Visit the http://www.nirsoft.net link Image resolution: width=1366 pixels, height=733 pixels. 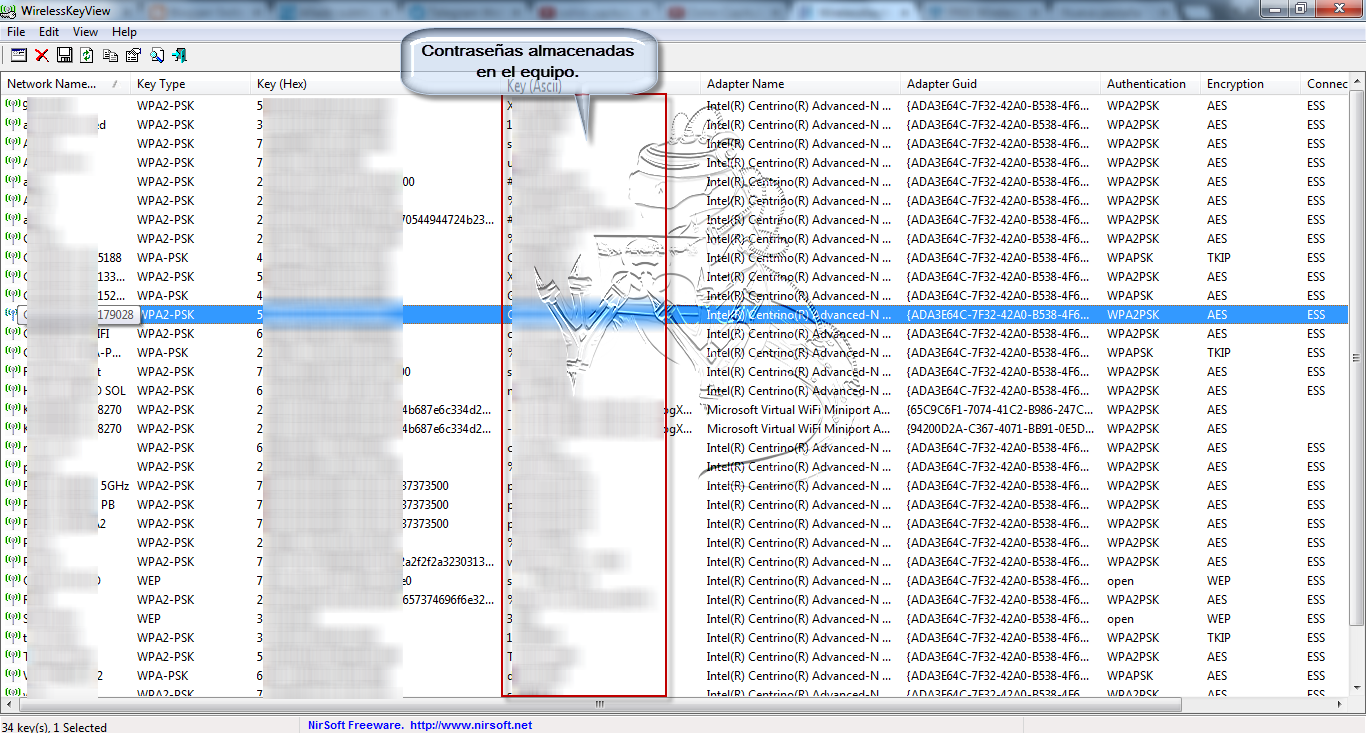pos(470,725)
